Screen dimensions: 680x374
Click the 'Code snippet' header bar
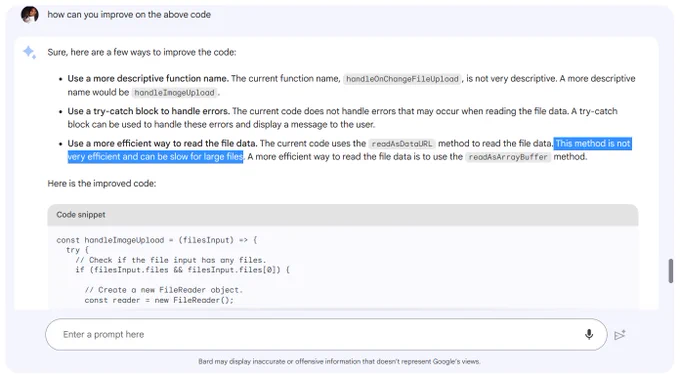tap(343, 215)
